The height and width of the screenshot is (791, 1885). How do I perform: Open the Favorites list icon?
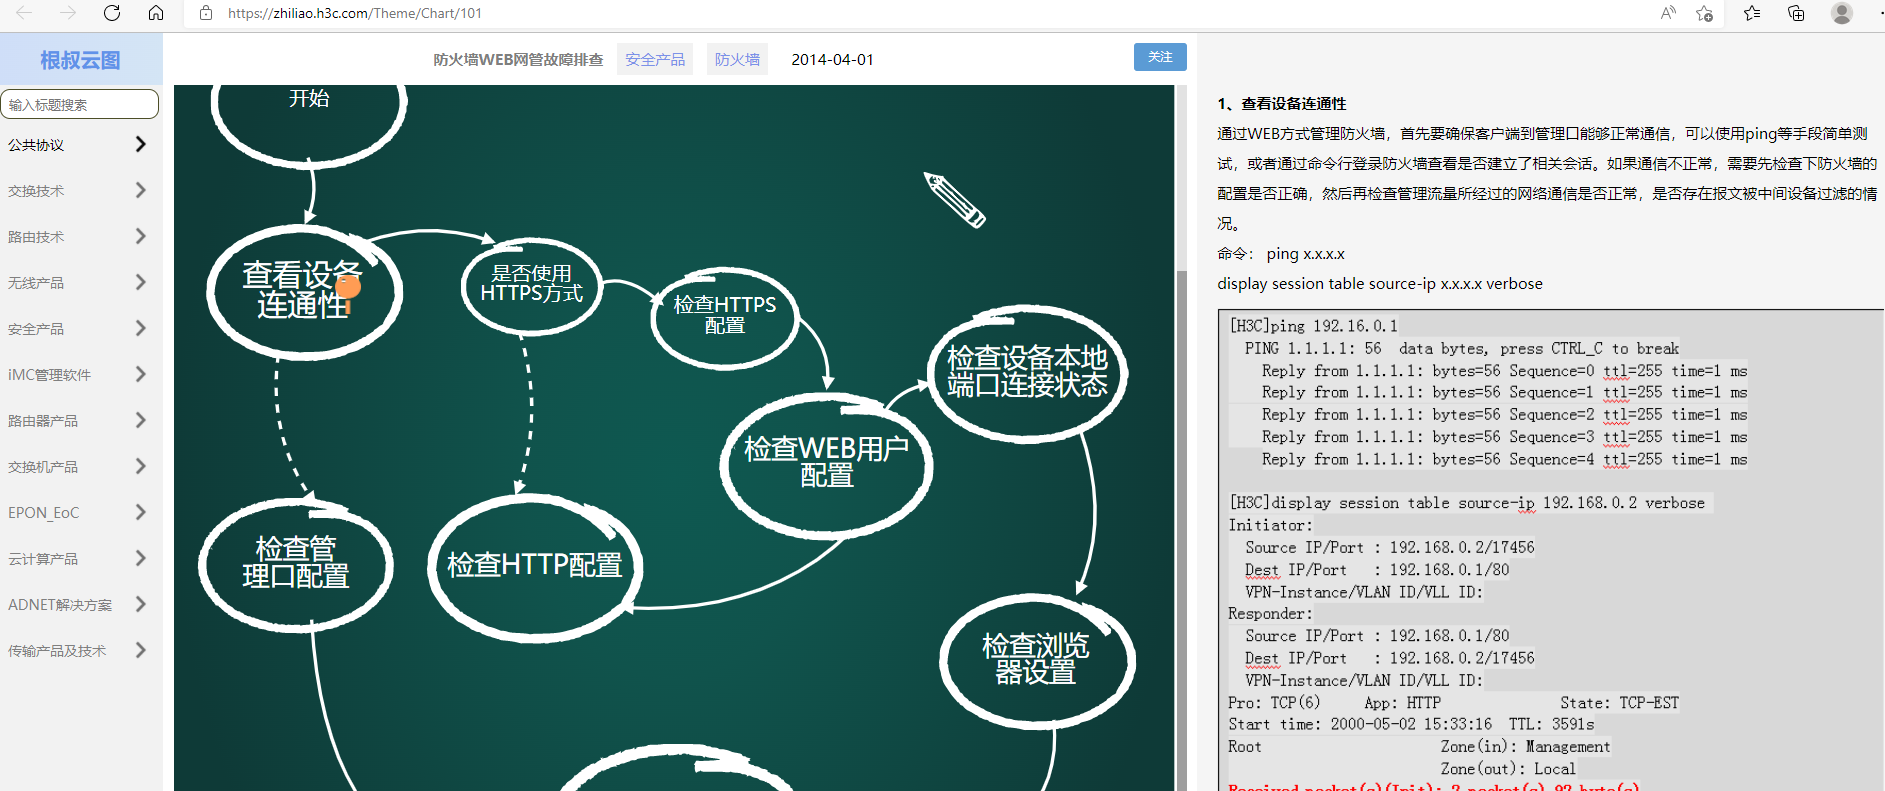tap(1752, 13)
